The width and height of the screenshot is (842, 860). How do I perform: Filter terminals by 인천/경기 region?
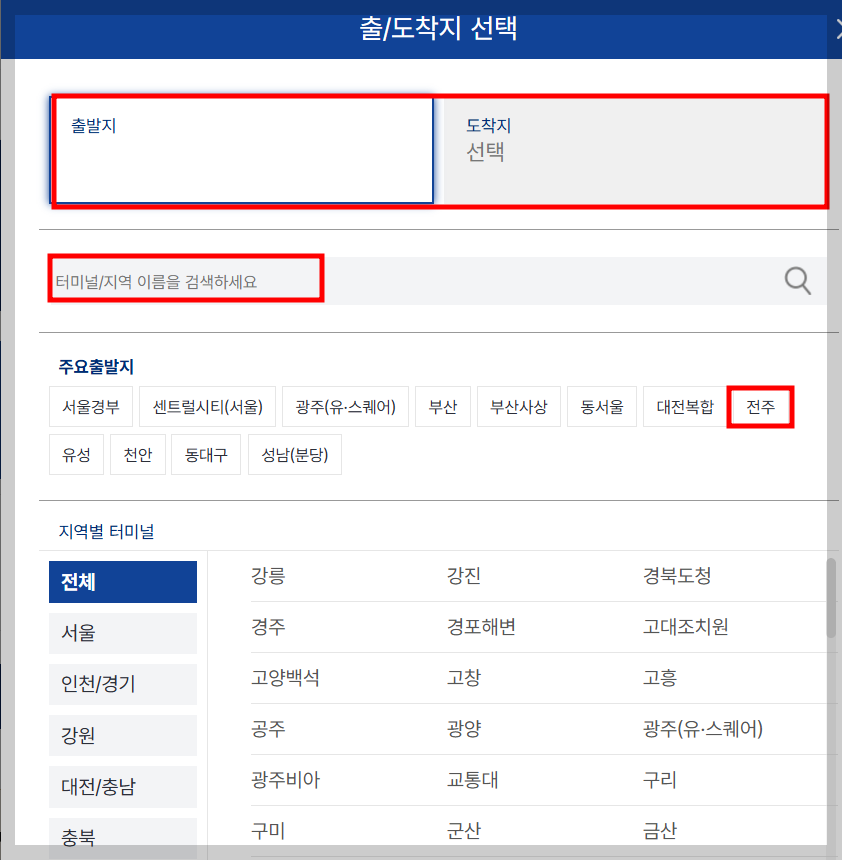123,684
